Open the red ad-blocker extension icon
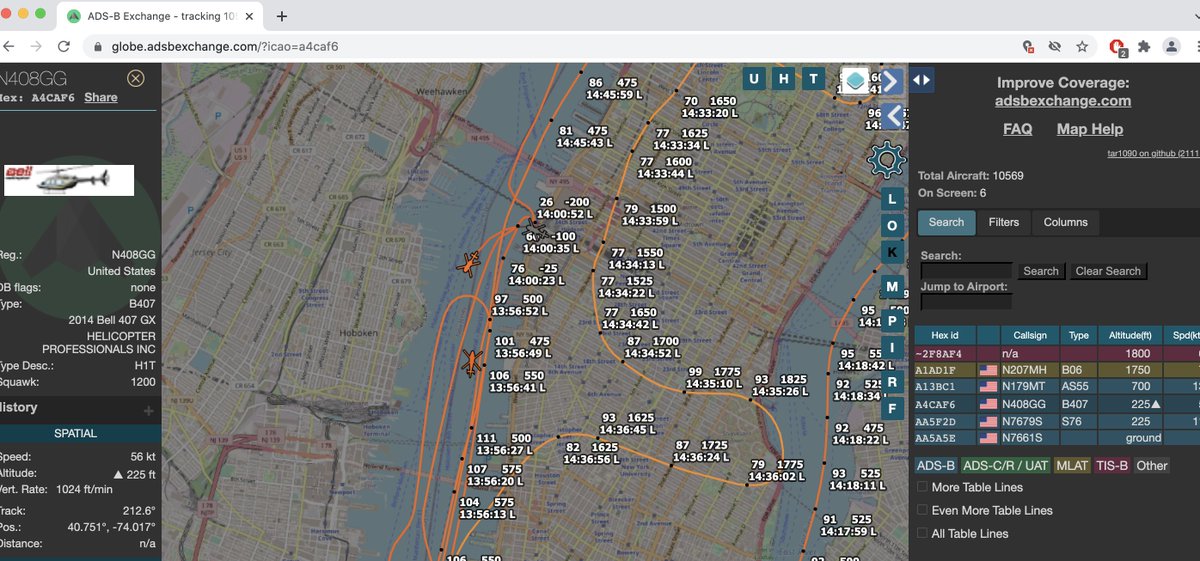This screenshot has width=1200, height=561. [1118, 46]
